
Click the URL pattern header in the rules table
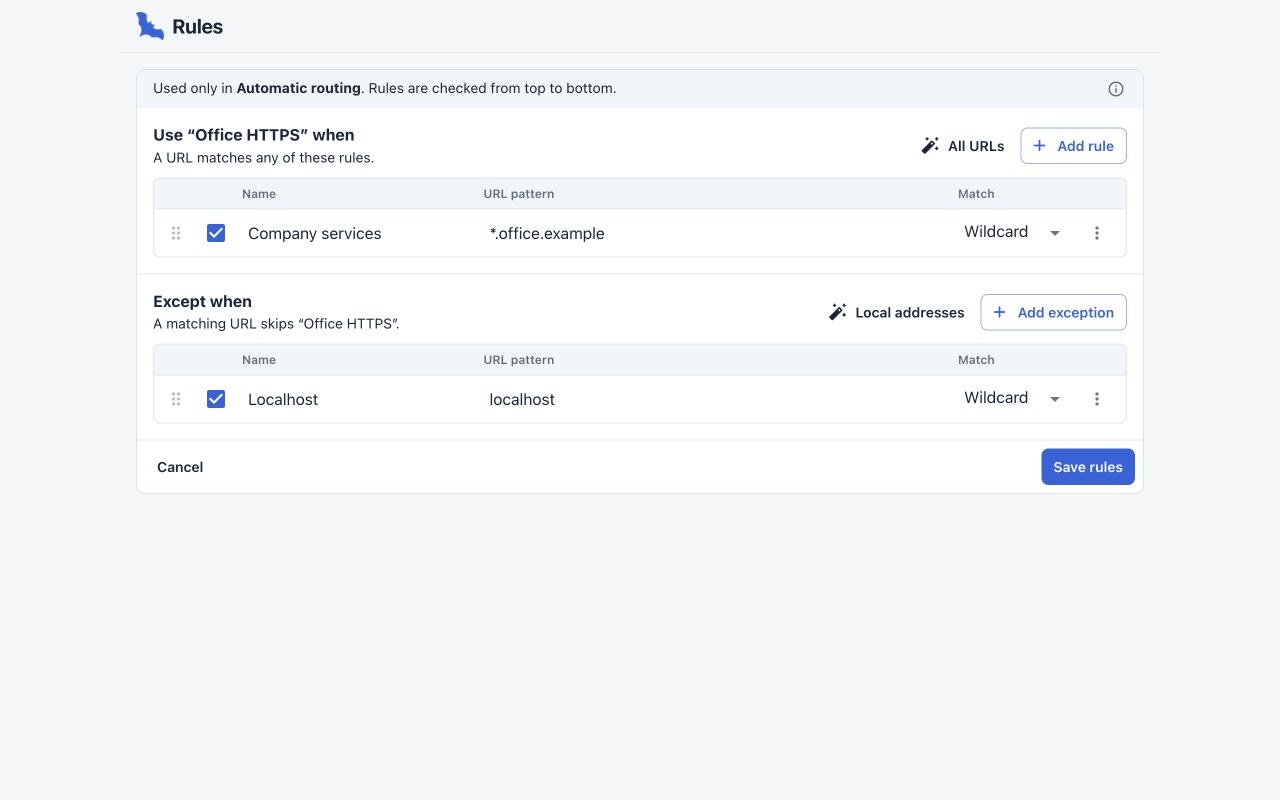519,194
